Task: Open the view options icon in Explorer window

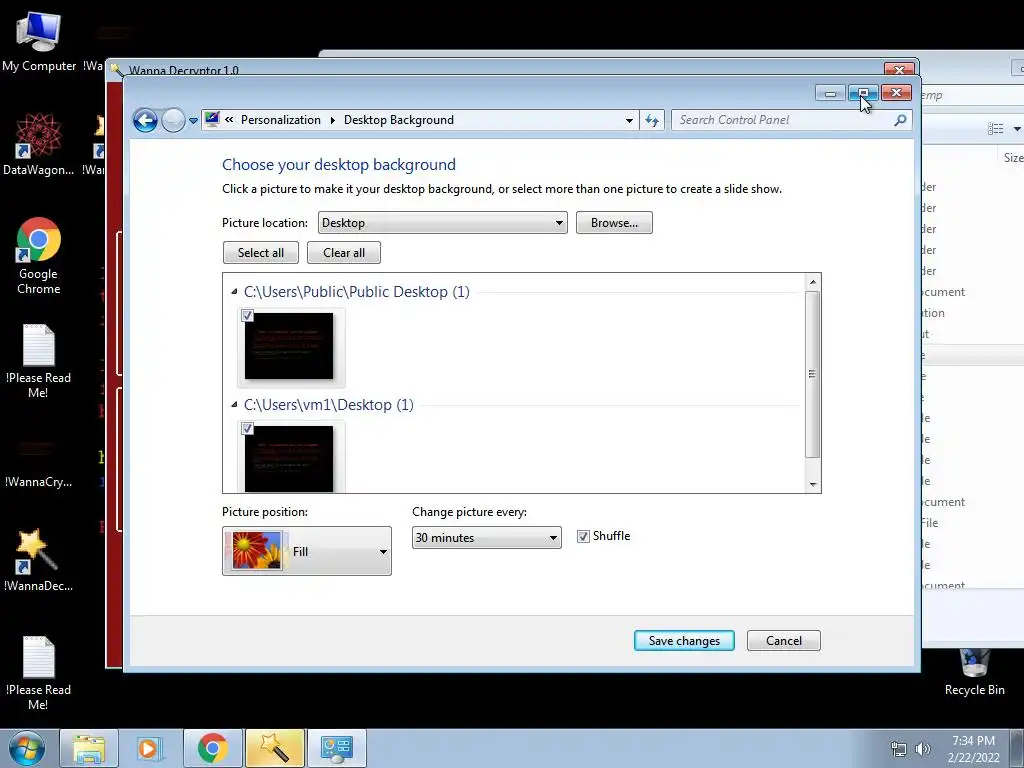Action: pos(995,129)
